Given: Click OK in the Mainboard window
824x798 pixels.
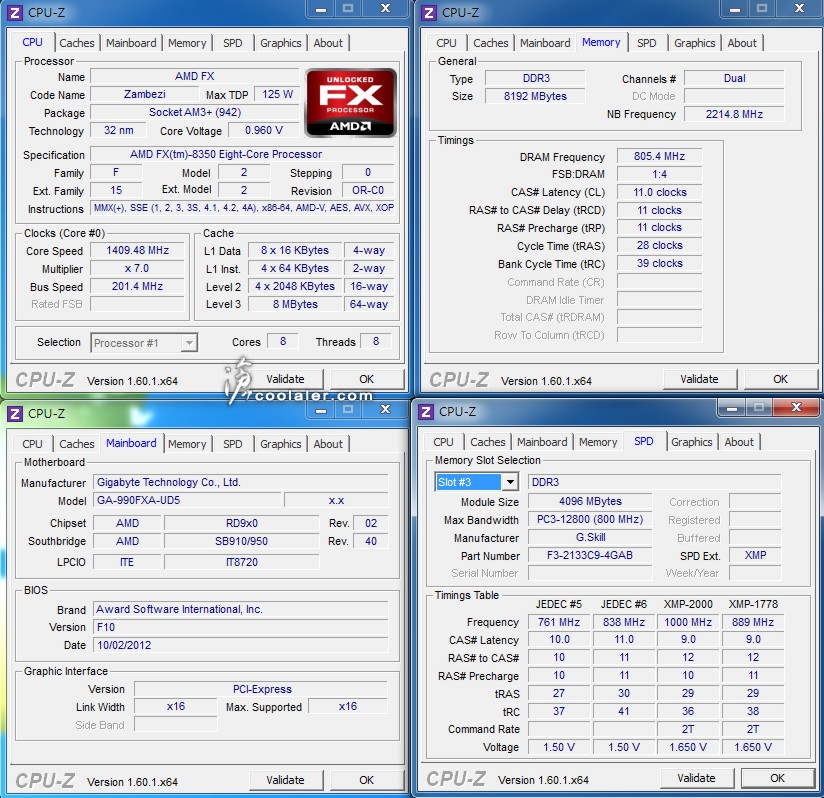Looking at the screenshot, I should coord(367,780).
